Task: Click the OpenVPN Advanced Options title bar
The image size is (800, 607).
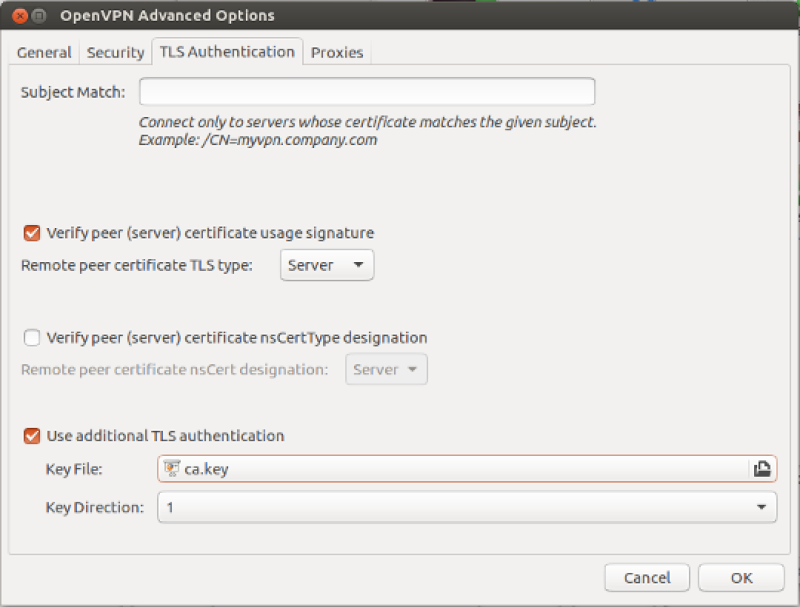Action: [400, 16]
